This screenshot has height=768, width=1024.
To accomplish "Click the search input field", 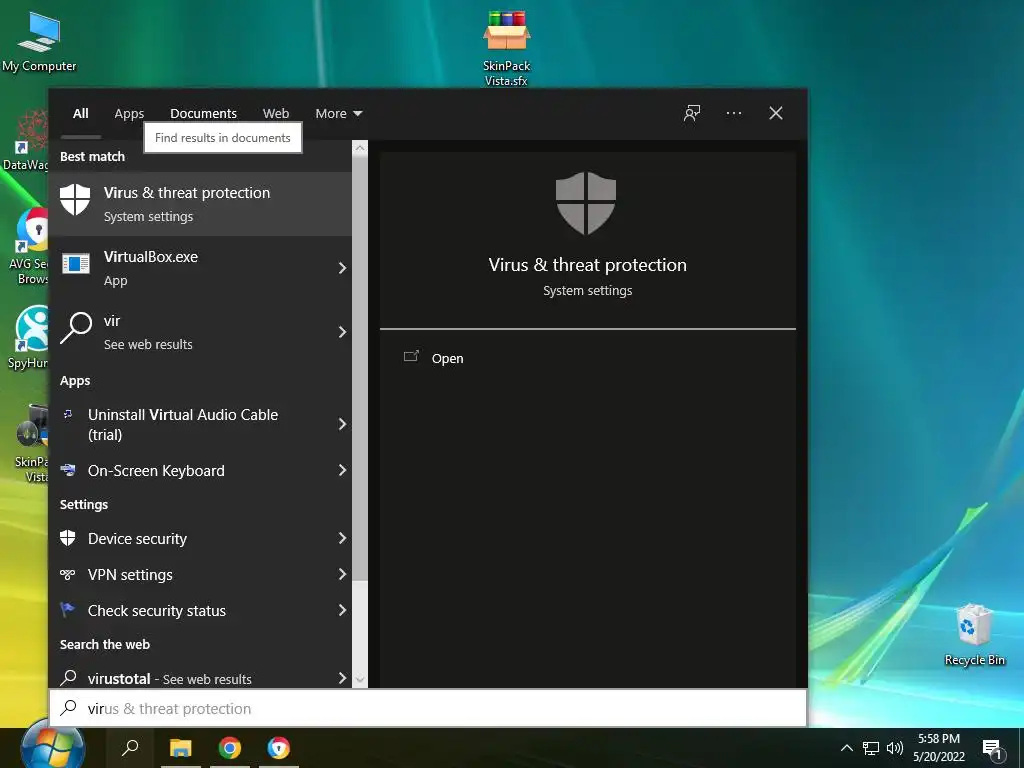I will [x=428, y=708].
